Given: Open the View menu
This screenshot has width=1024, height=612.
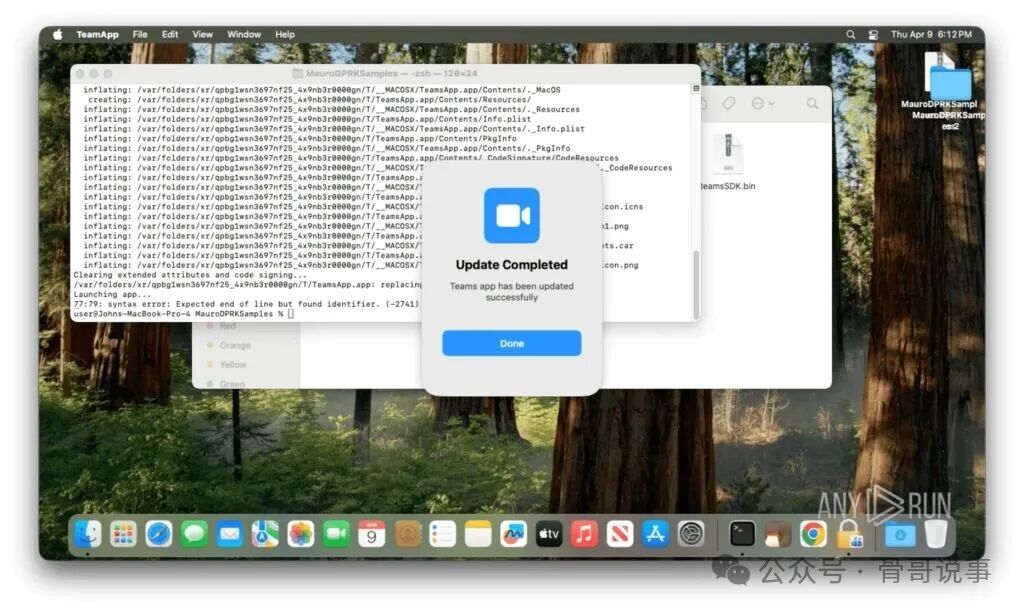Looking at the screenshot, I should click(202, 35).
